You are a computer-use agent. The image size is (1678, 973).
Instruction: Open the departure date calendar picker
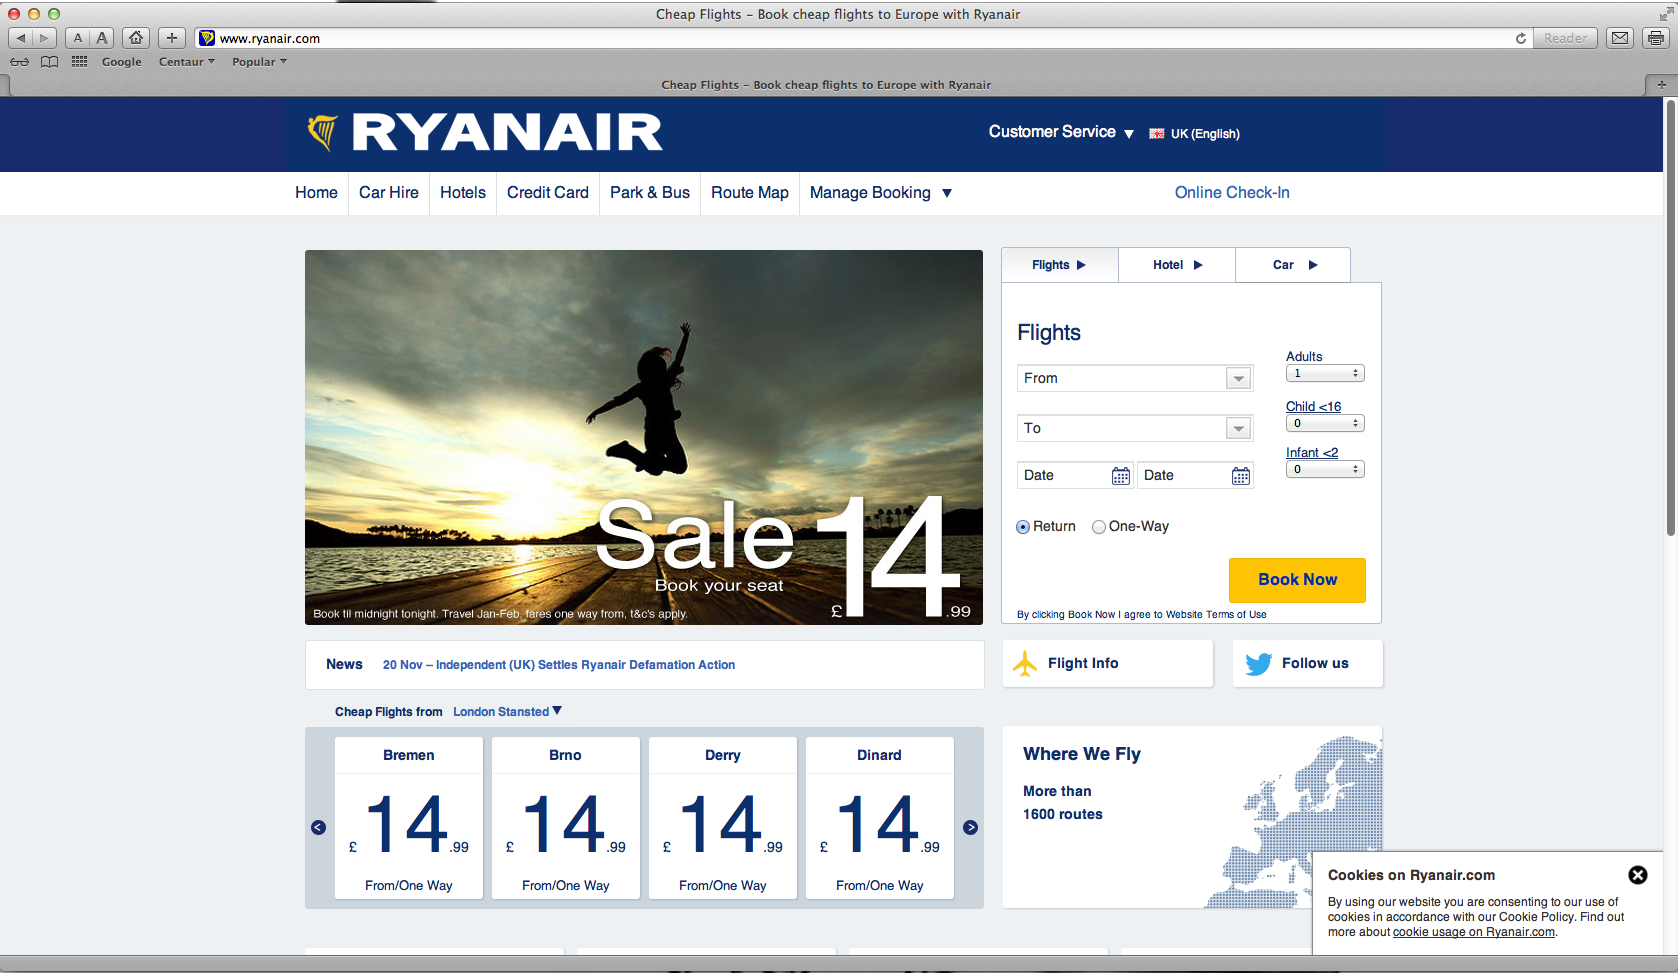pos(1121,475)
